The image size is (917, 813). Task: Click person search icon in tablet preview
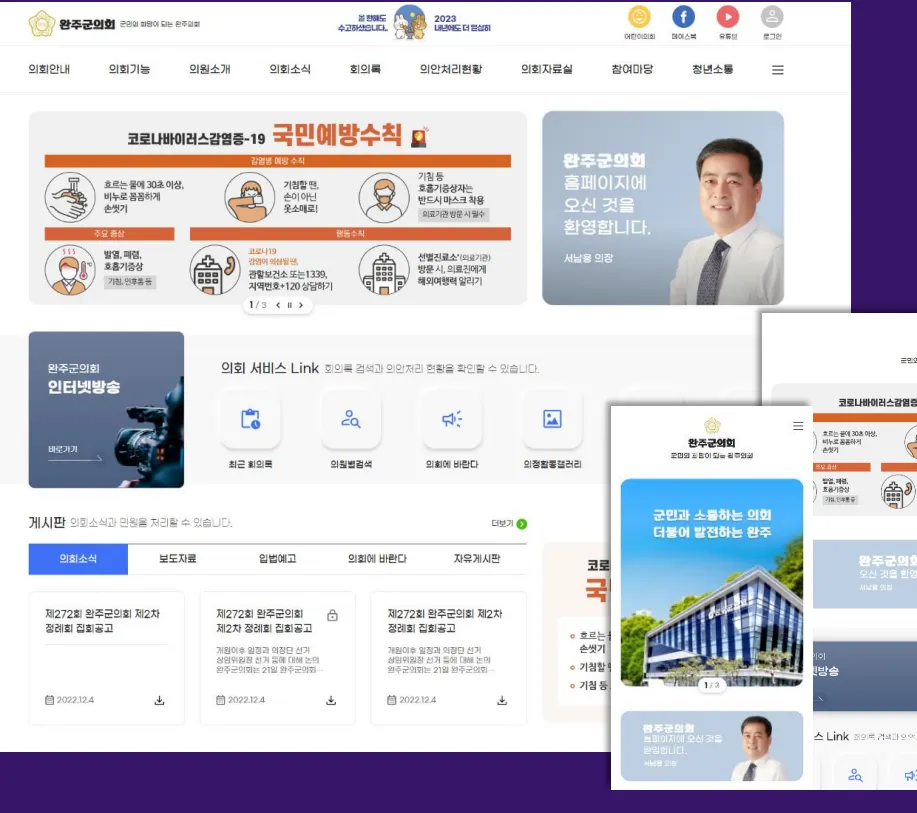pos(854,776)
